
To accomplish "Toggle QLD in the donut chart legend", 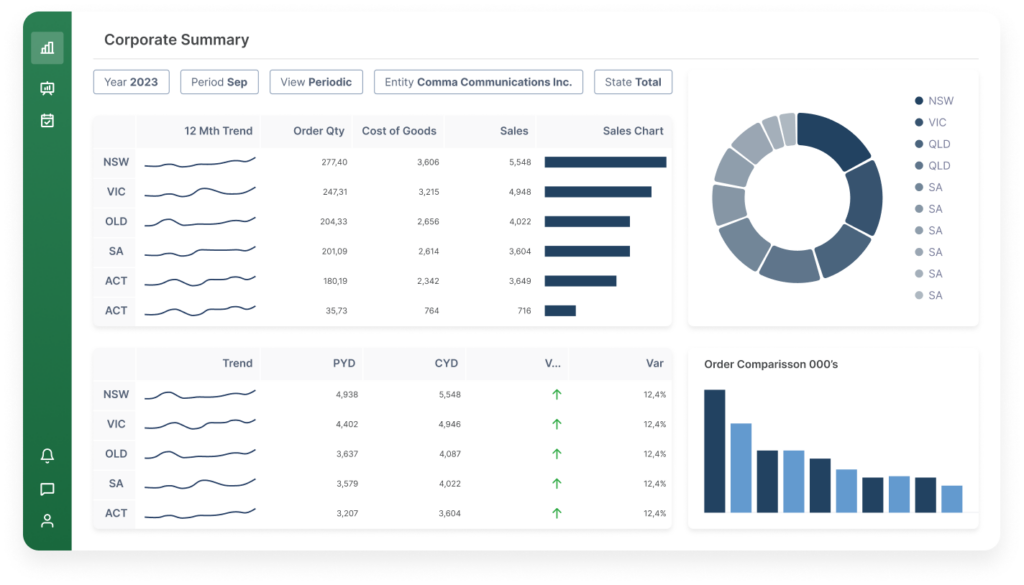I will tap(934, 143).
